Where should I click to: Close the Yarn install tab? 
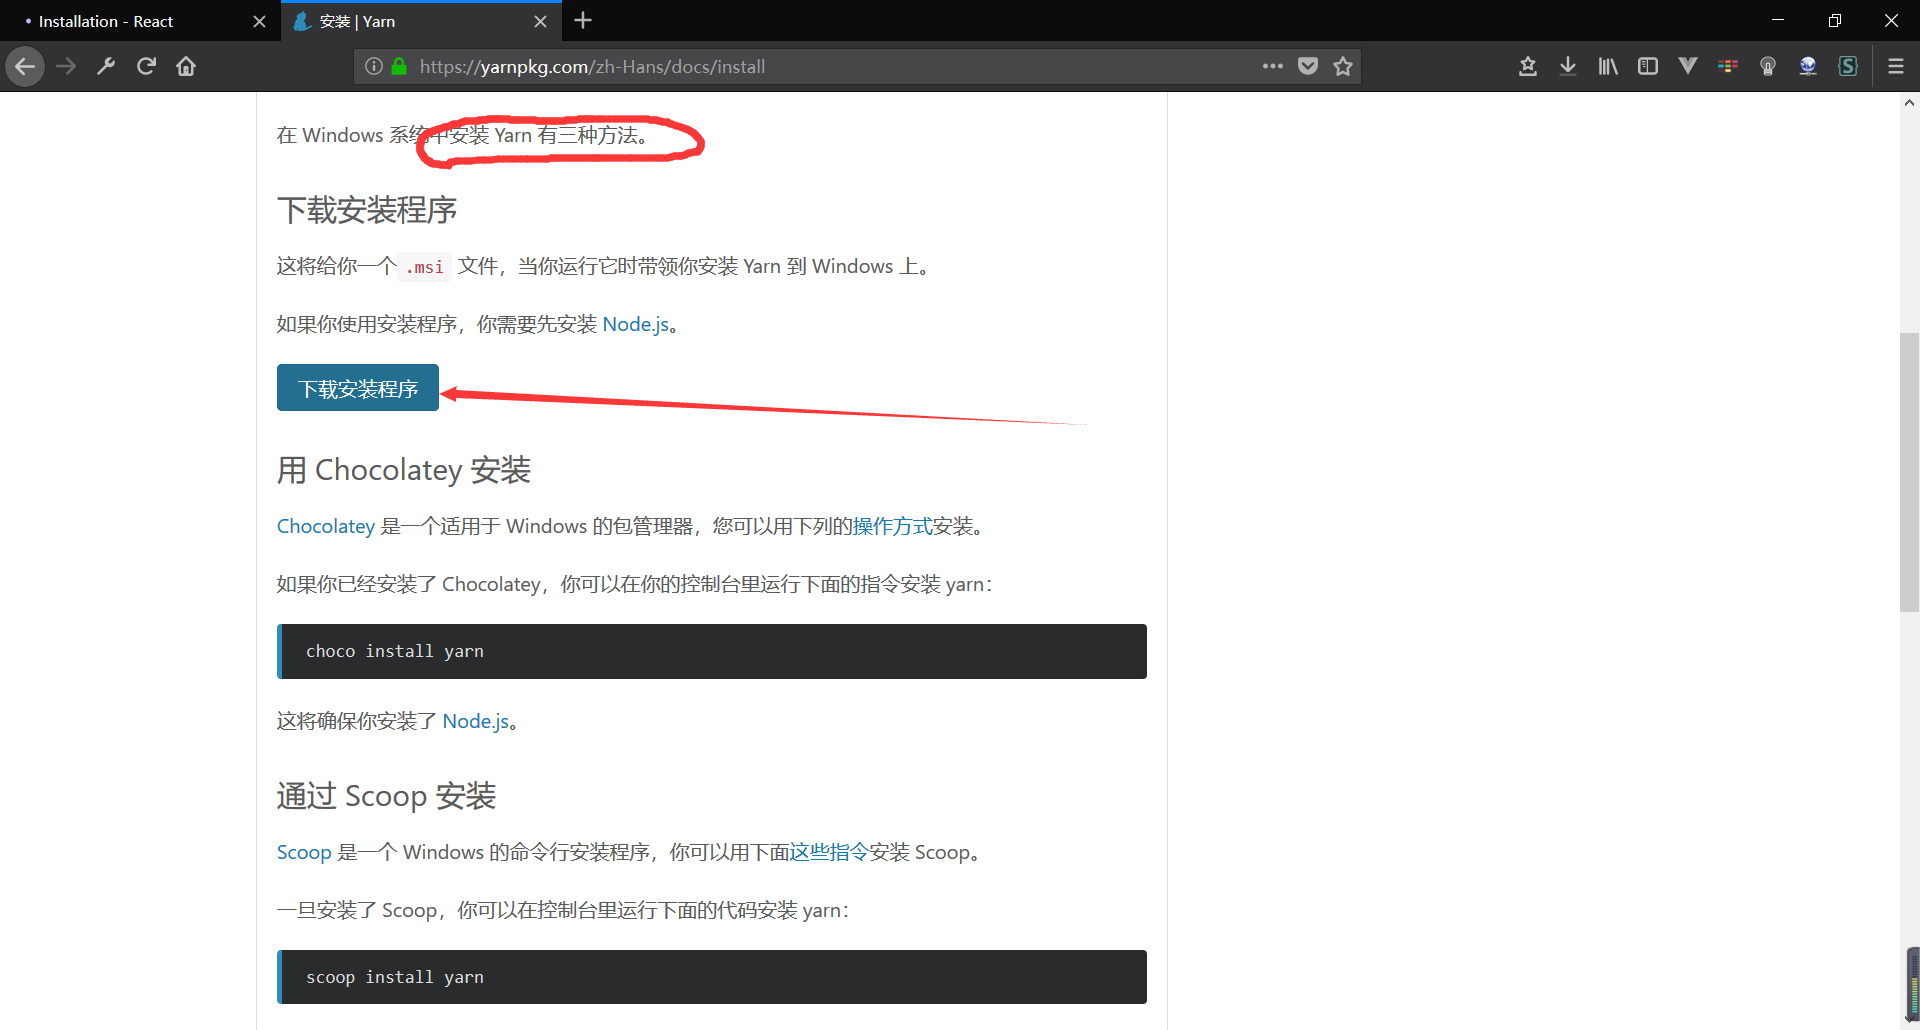540,22
